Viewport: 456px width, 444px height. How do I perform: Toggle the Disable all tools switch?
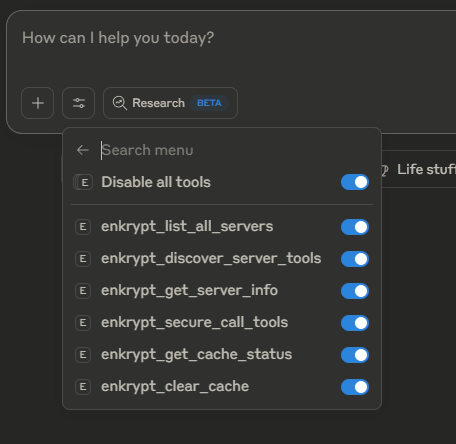[355, 182]
